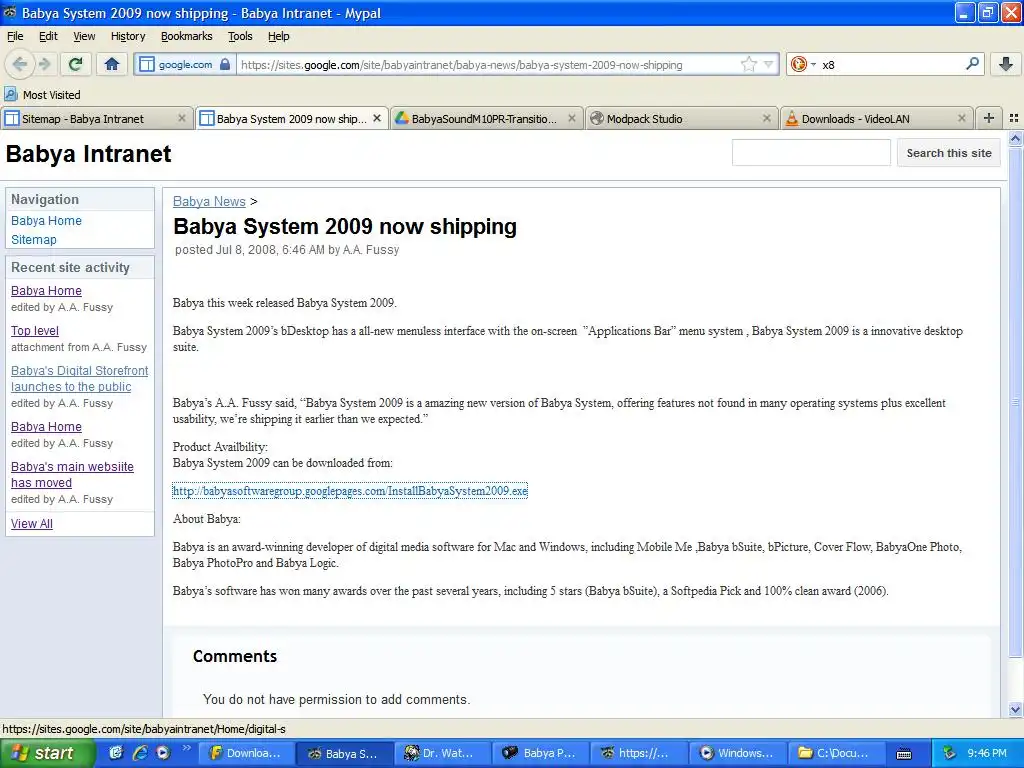
Task: Click the keyboard icon on the taskbar
Action: 904,754
